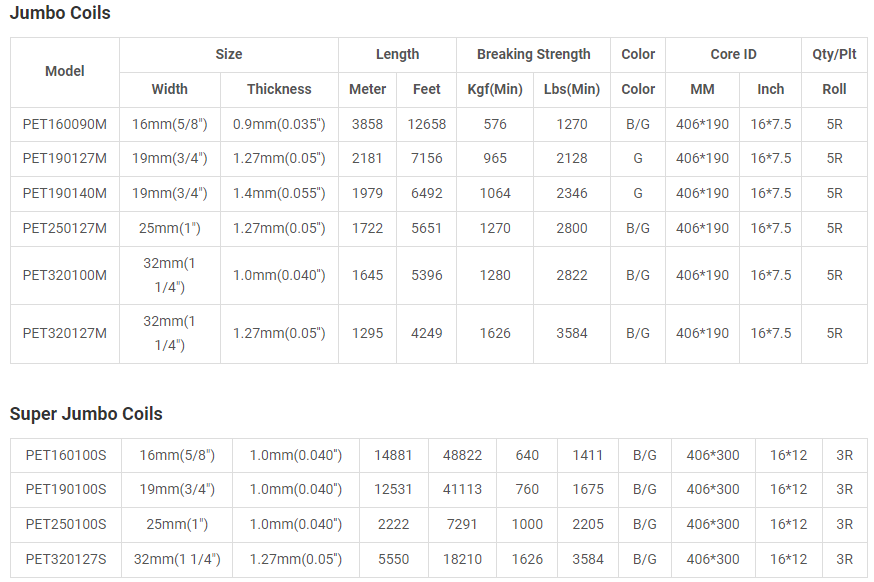Click the PET250100S model cell
Viewport: 874px width, 582px height.
(x=66, y=524)
